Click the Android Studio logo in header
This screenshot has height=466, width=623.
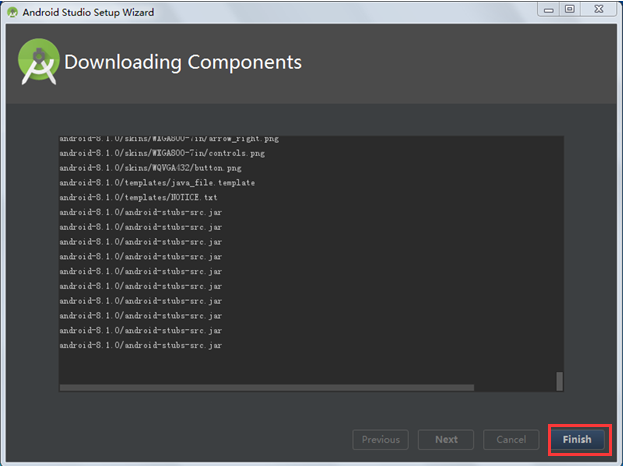click(39, 62)
